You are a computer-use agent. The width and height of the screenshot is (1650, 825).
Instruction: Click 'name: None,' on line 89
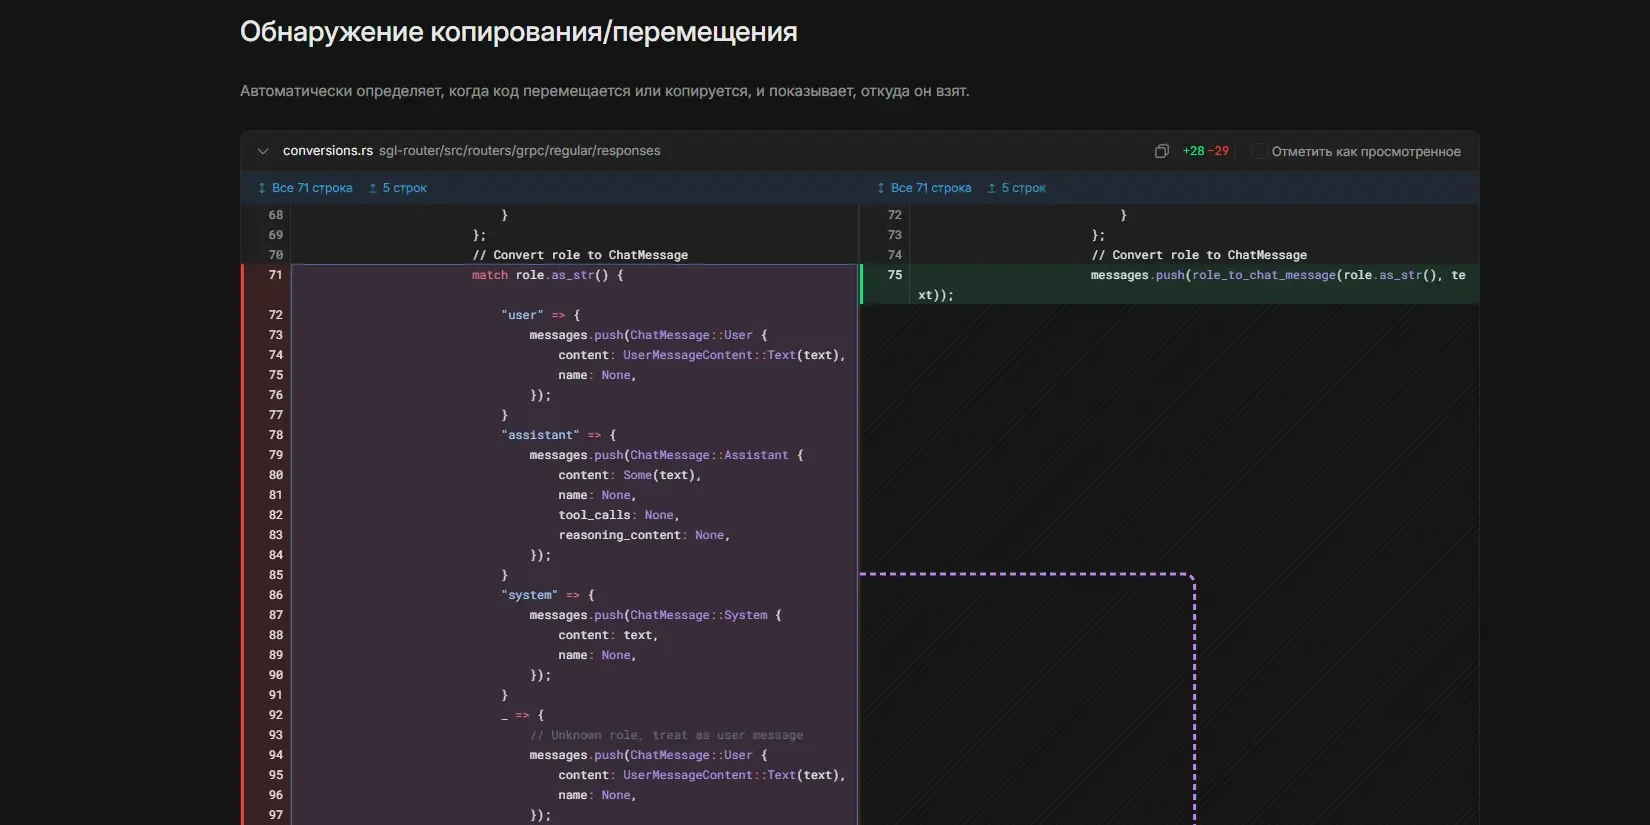pyautogui.click(x=597, y=655)
